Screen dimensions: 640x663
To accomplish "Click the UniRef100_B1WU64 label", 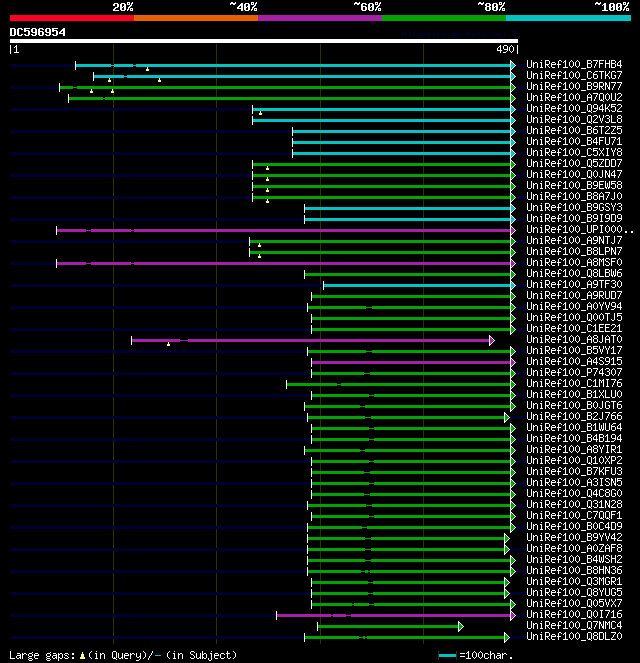I will coord(574,427).
